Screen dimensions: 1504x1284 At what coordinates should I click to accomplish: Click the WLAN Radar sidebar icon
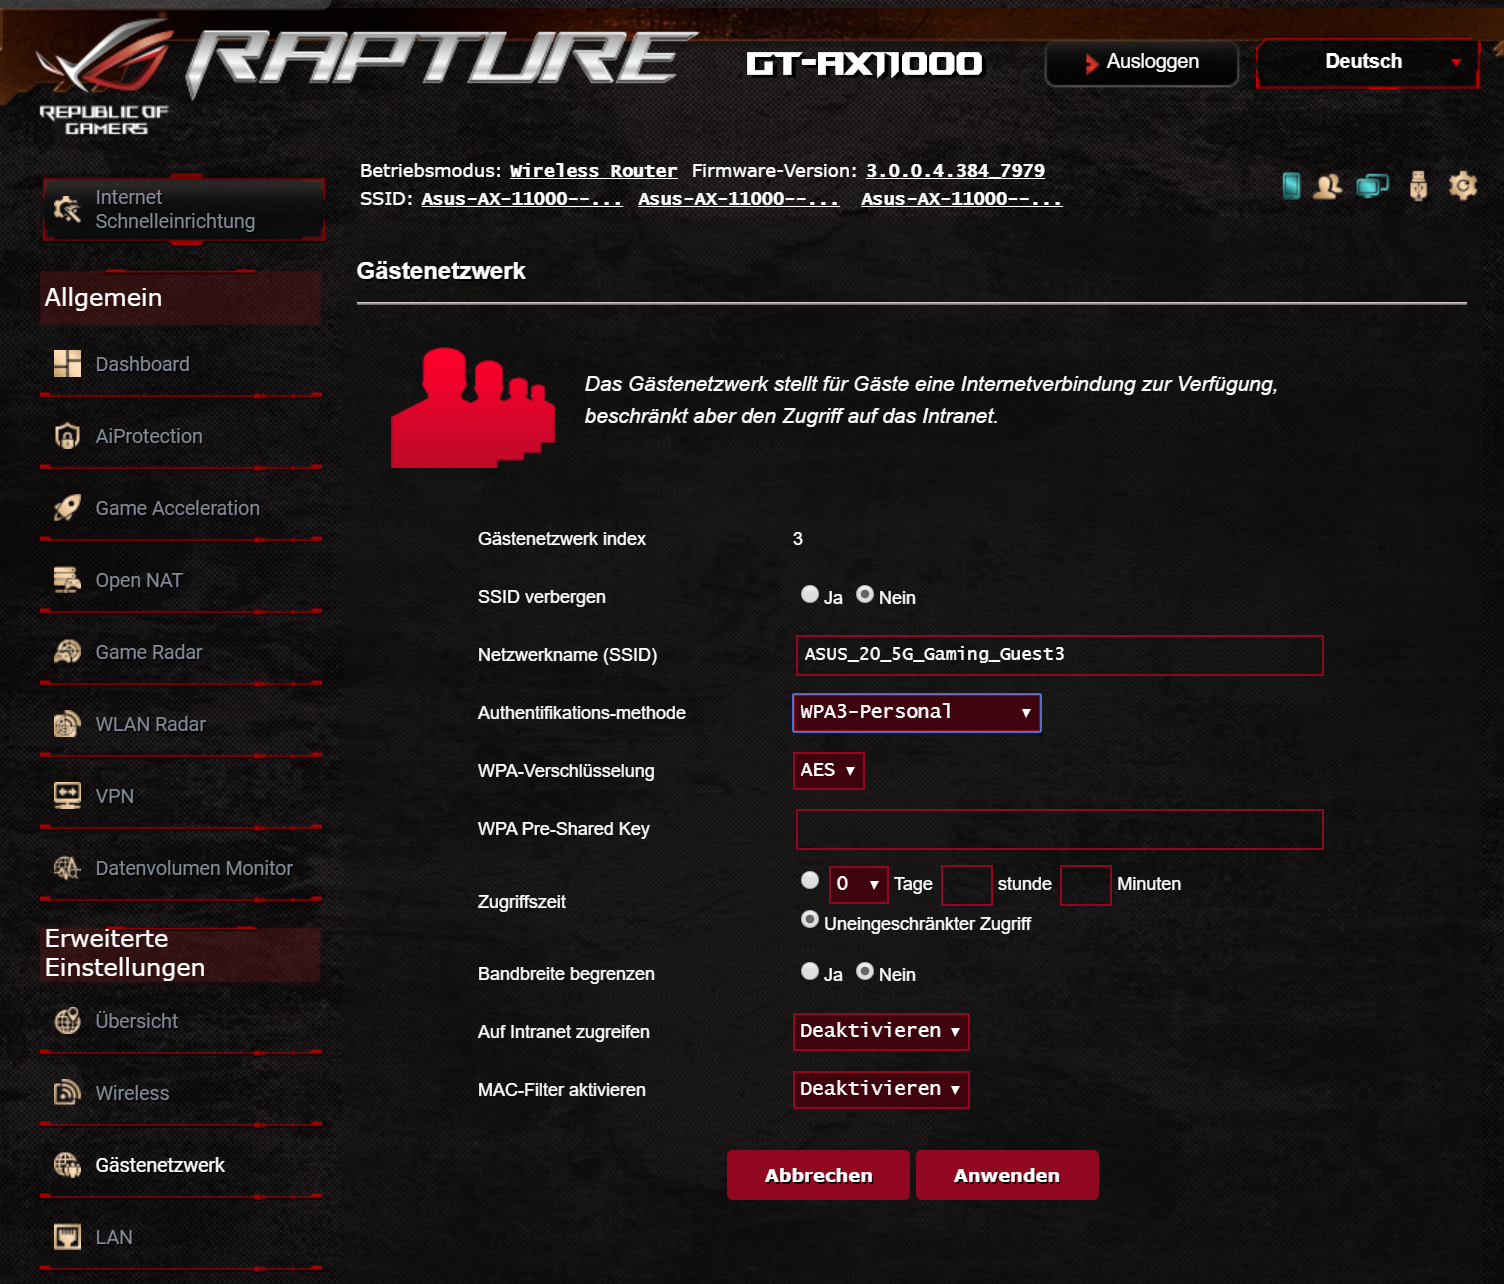(x=67, y=724)
